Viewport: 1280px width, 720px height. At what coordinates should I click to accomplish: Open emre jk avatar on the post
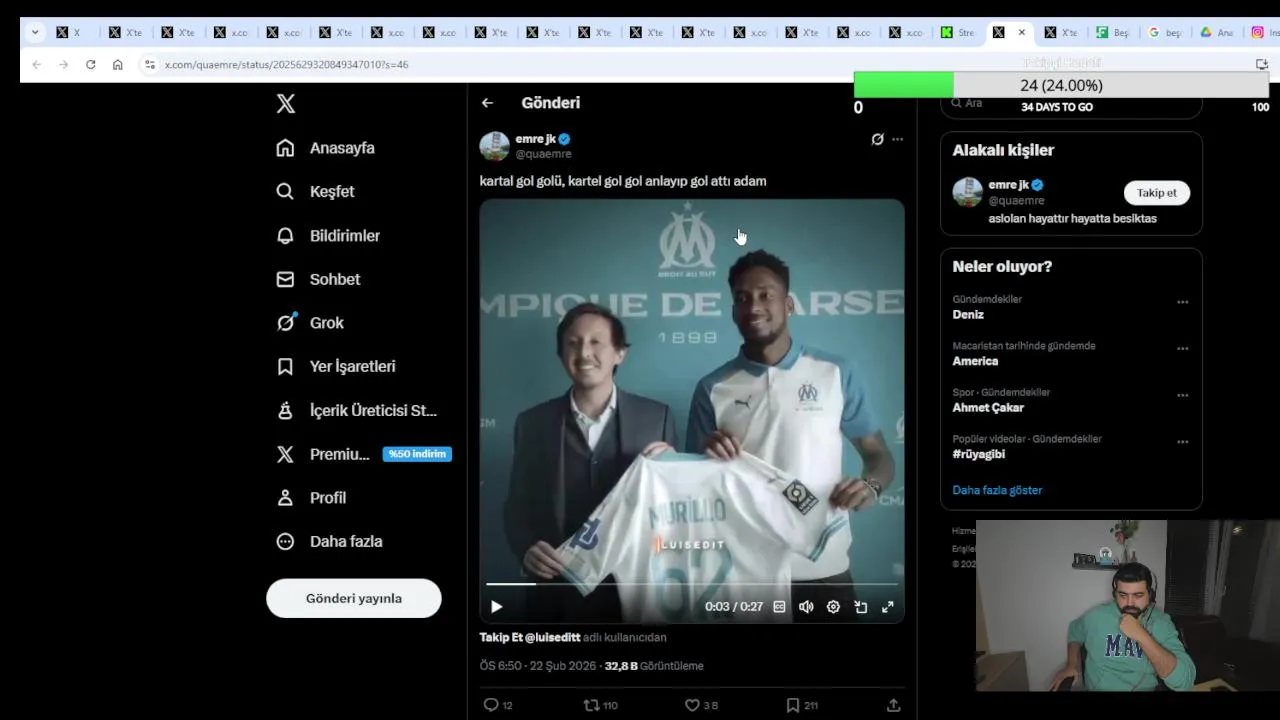(x=494, y=146)
